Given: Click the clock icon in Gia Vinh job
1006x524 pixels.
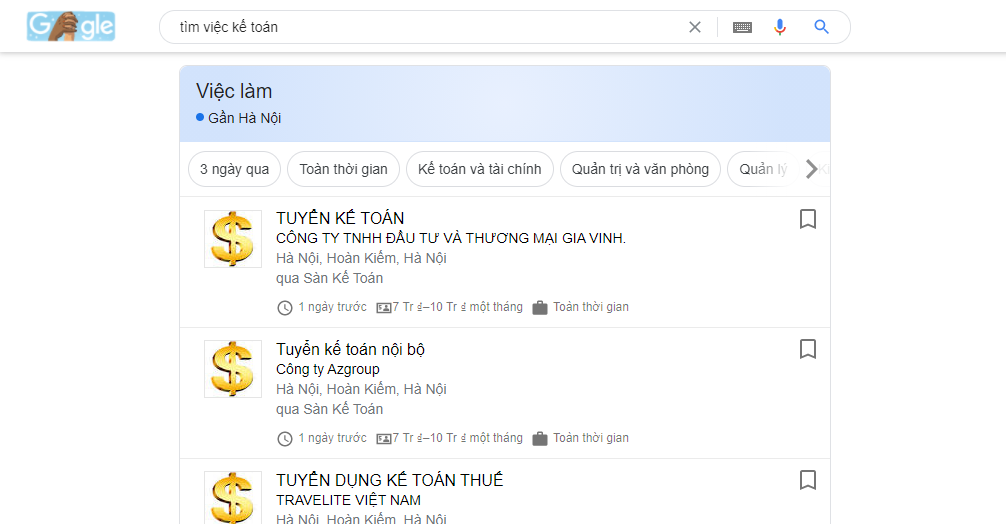Looking at the screenshot, I should click(x=285, y=308).
